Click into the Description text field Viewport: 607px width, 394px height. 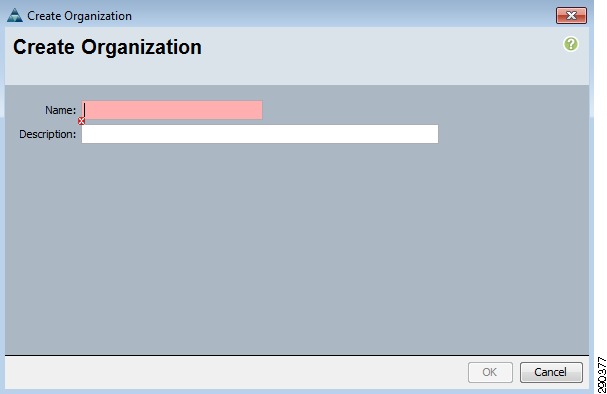pos(260,134)
